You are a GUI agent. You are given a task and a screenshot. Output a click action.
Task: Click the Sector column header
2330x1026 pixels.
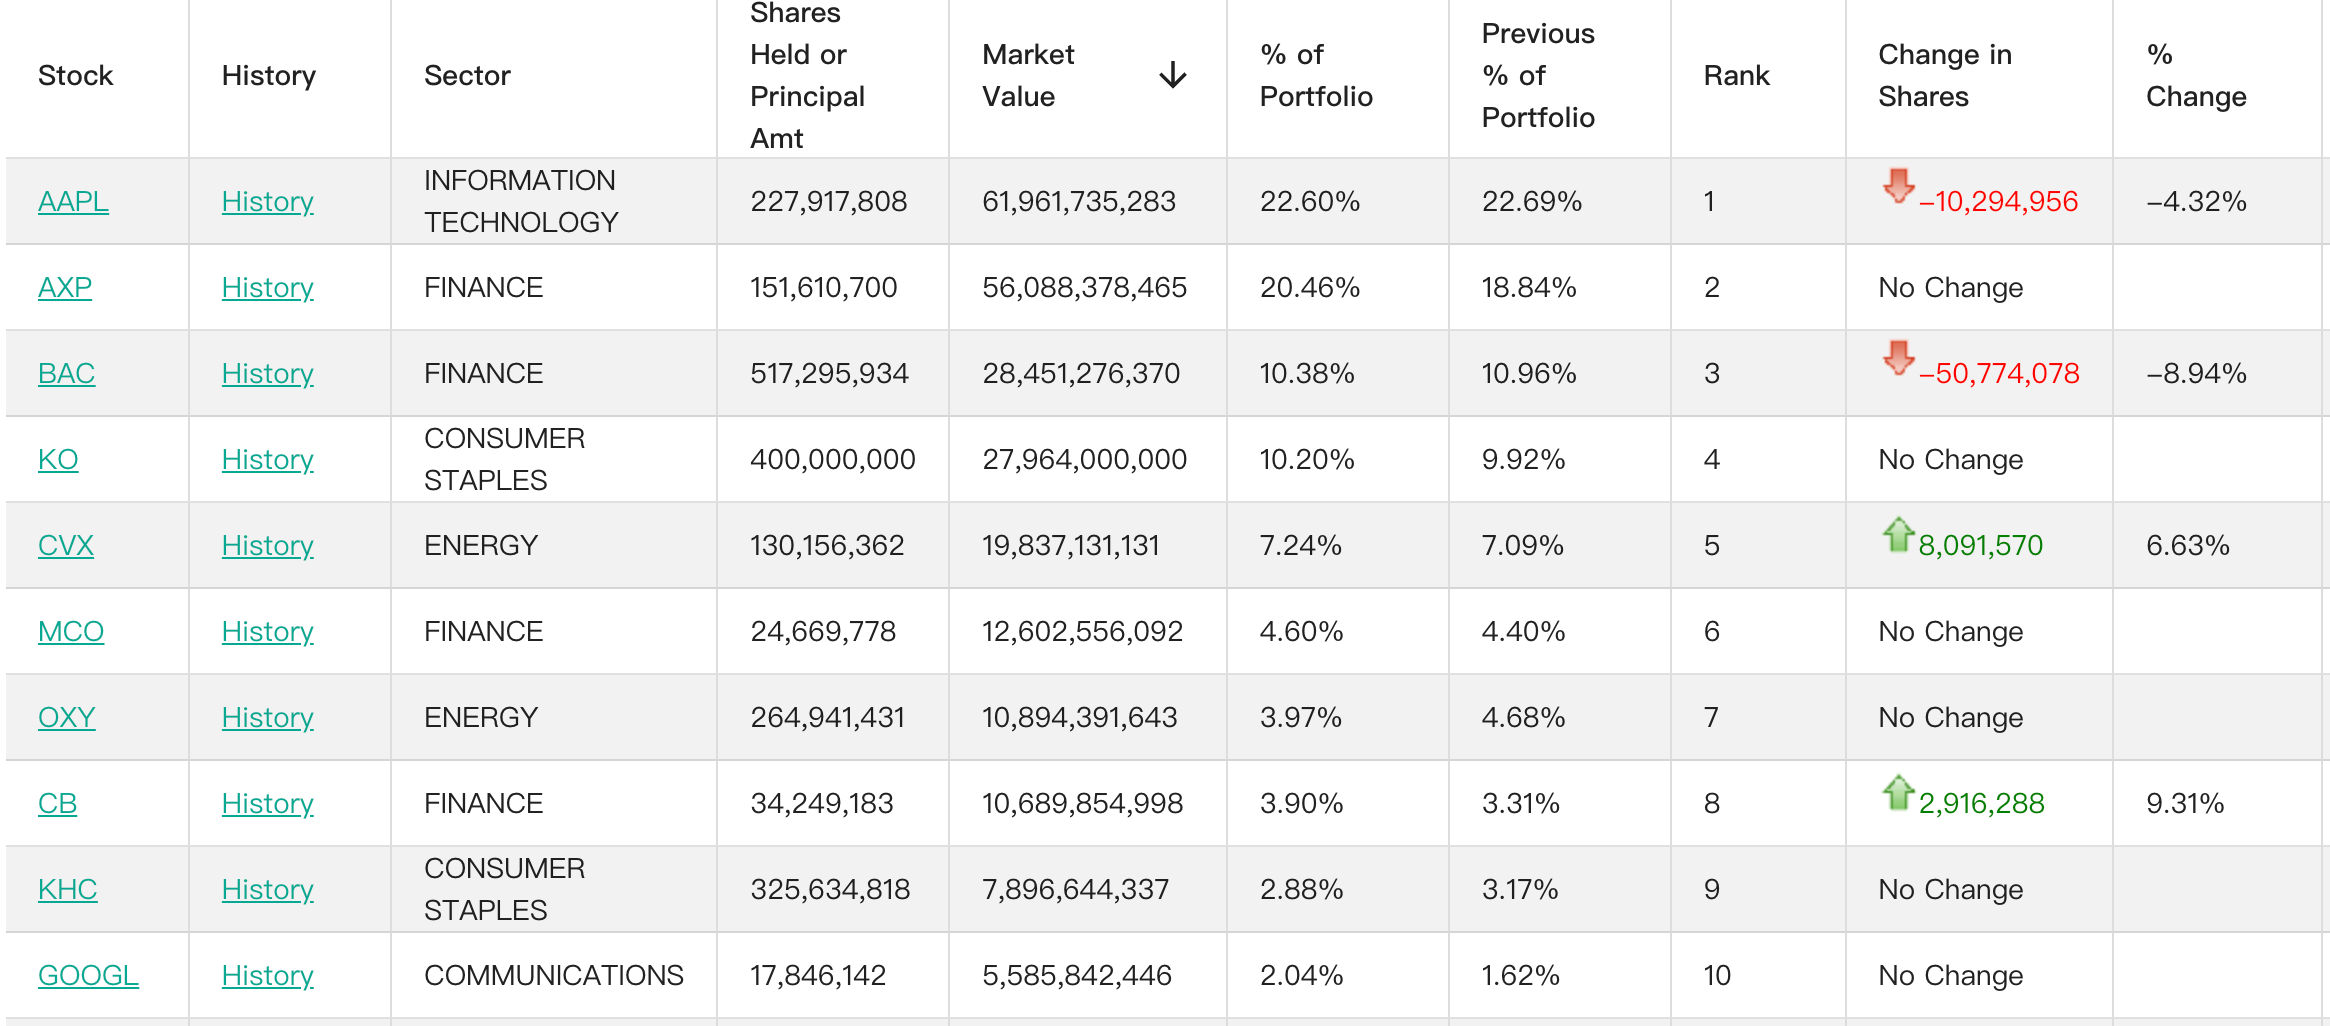467,75
